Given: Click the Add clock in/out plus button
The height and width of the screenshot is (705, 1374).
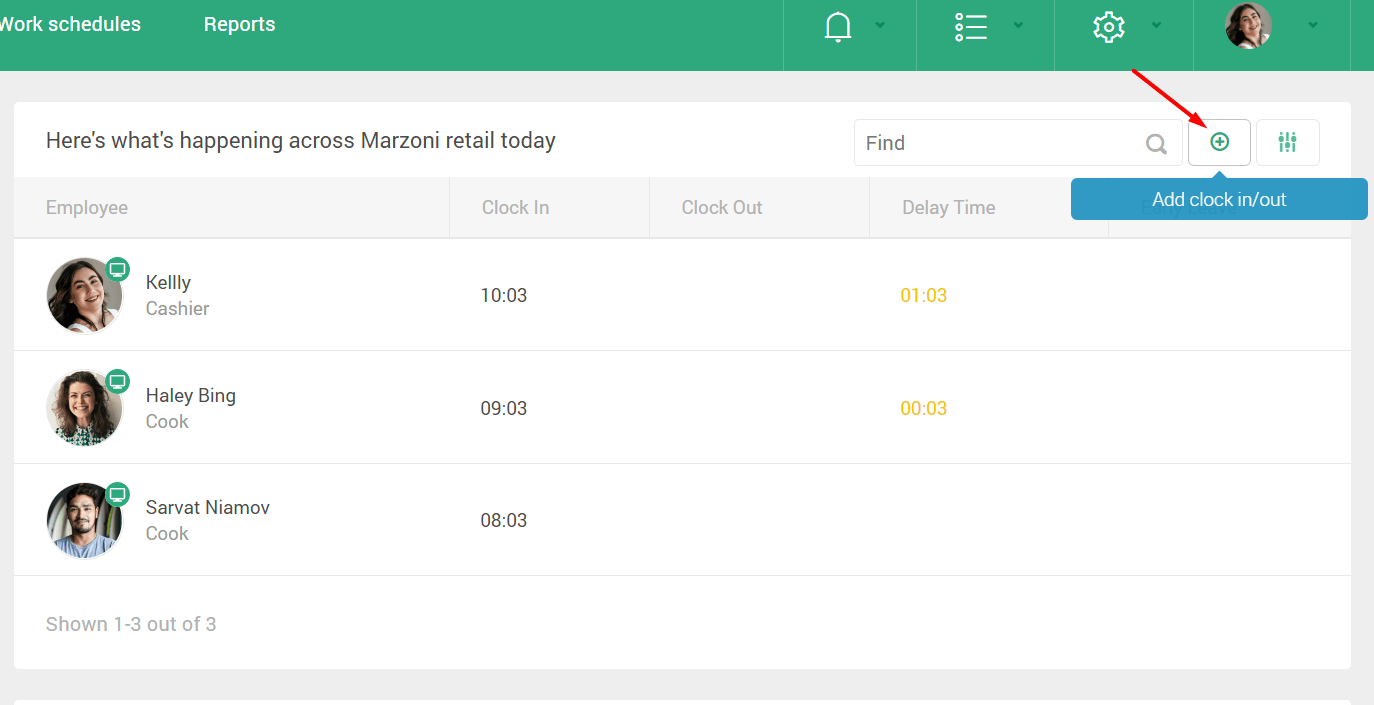Looking at the screenshot, I should 1219,142.
